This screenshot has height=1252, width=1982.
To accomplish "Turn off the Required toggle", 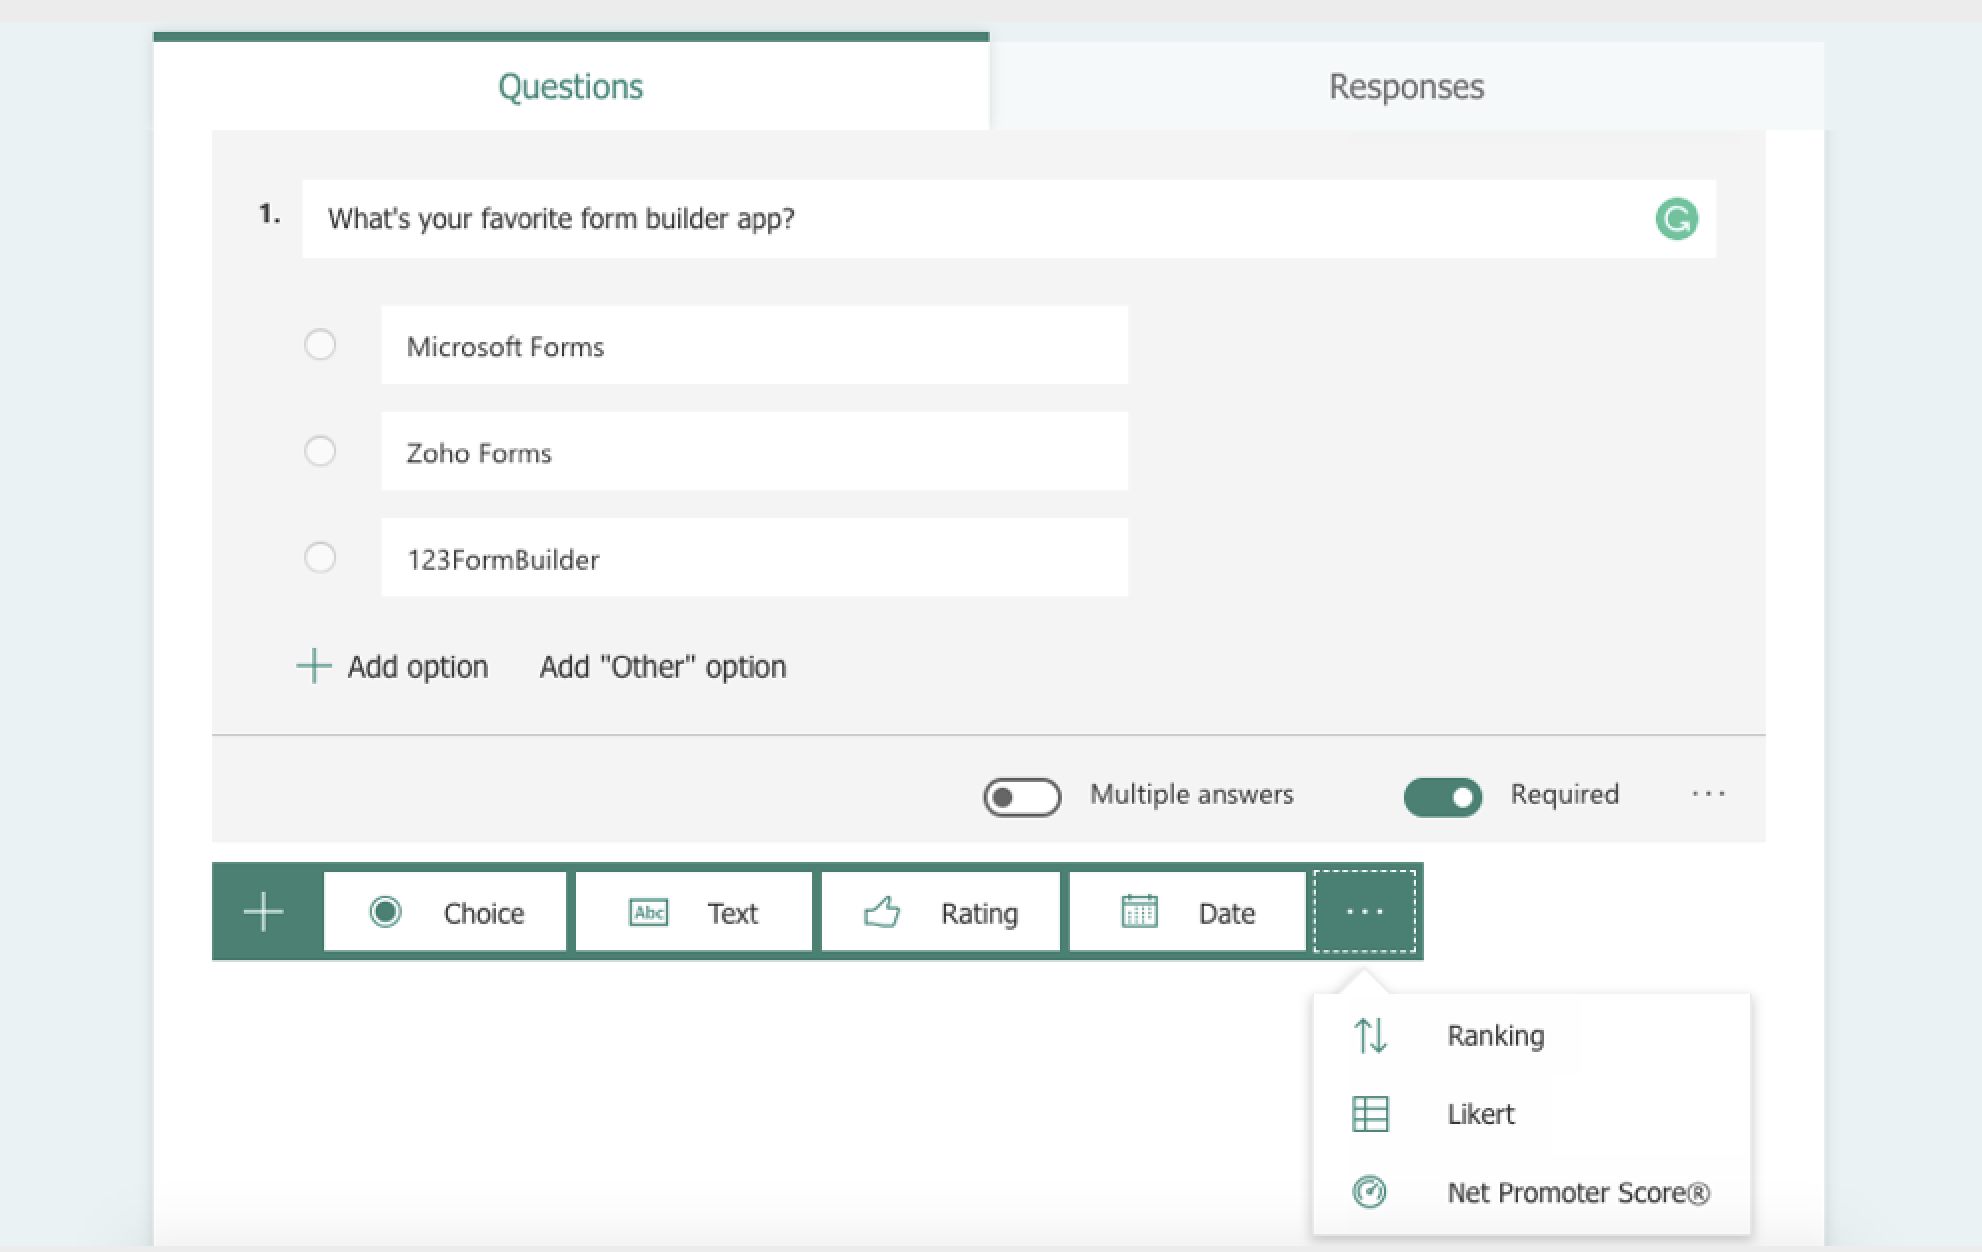I will coord(1442,797).
